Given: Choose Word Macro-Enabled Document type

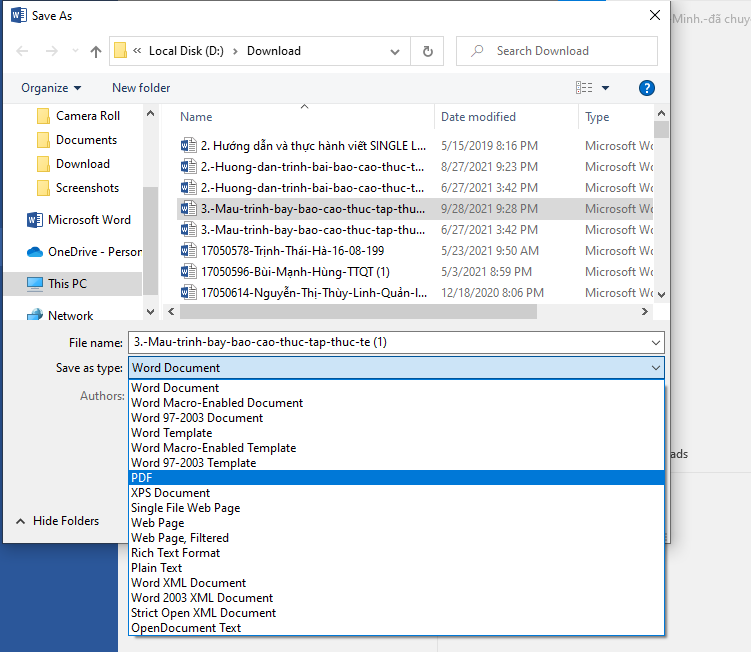Looking at the screenshot, I should click(x=397, y=403).
